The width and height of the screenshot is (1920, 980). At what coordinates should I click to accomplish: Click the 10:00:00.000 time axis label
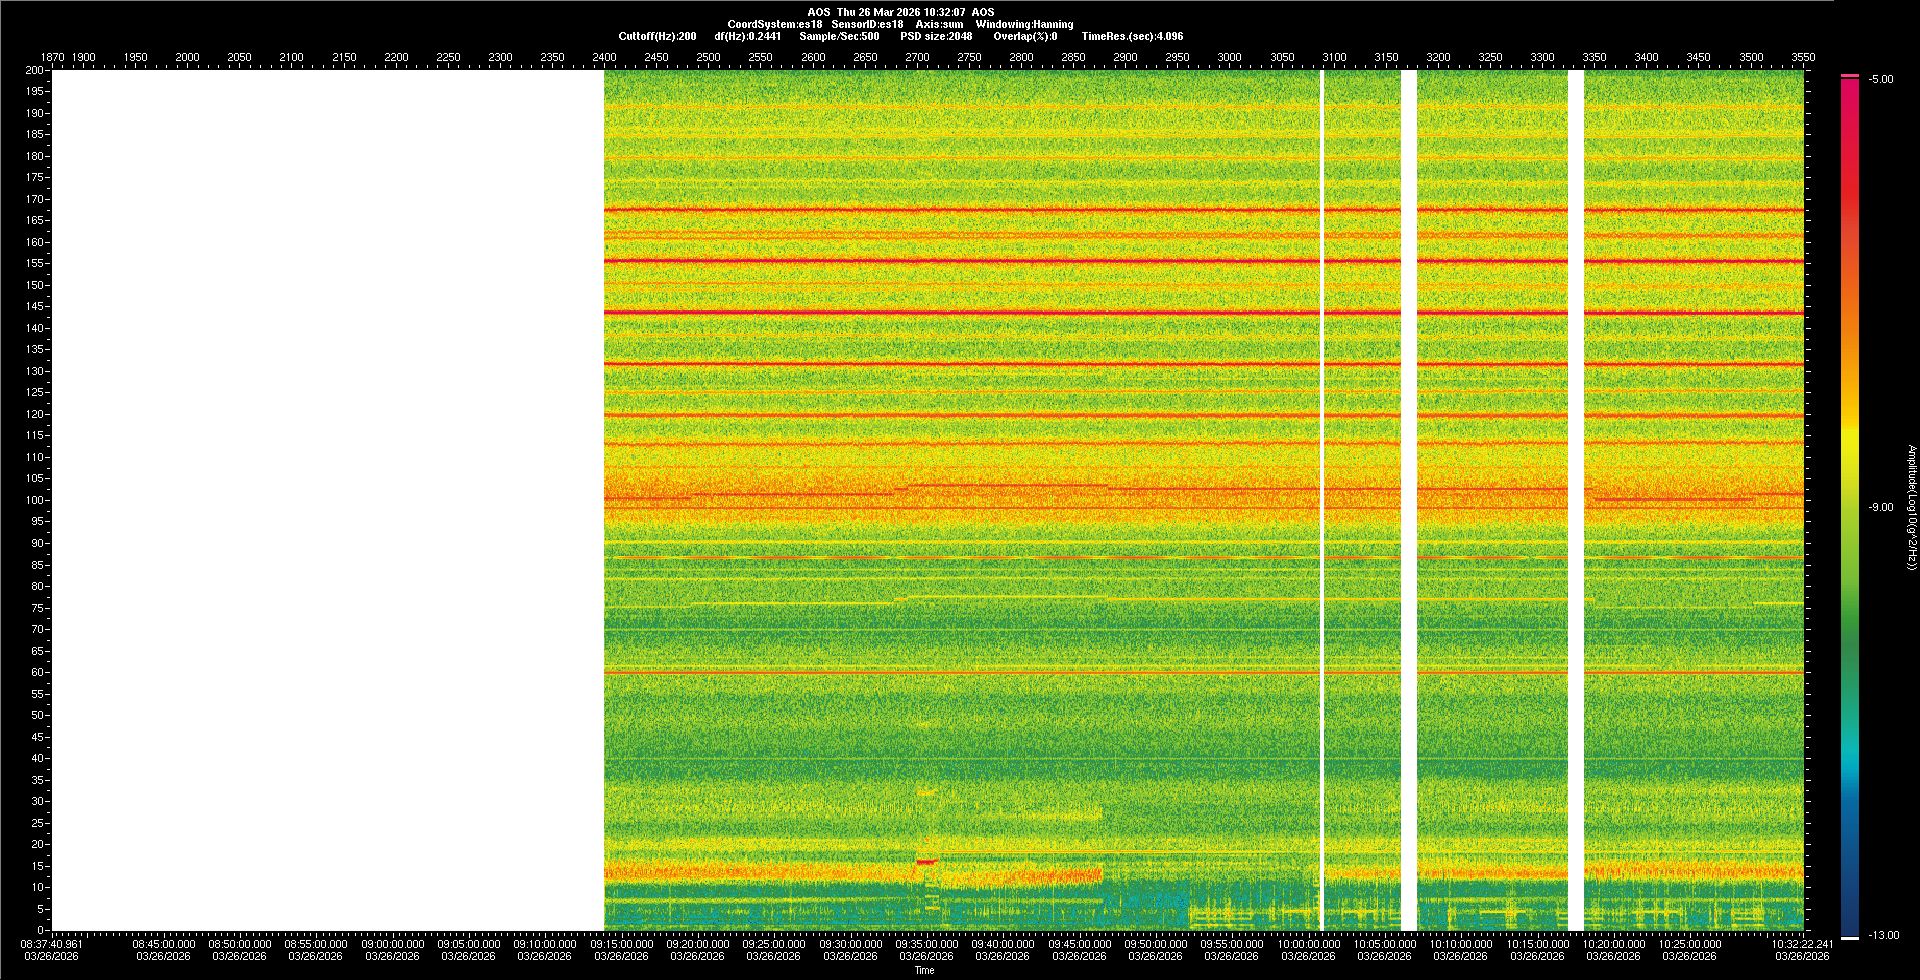pyautogui.click(x=1308, y=943)
